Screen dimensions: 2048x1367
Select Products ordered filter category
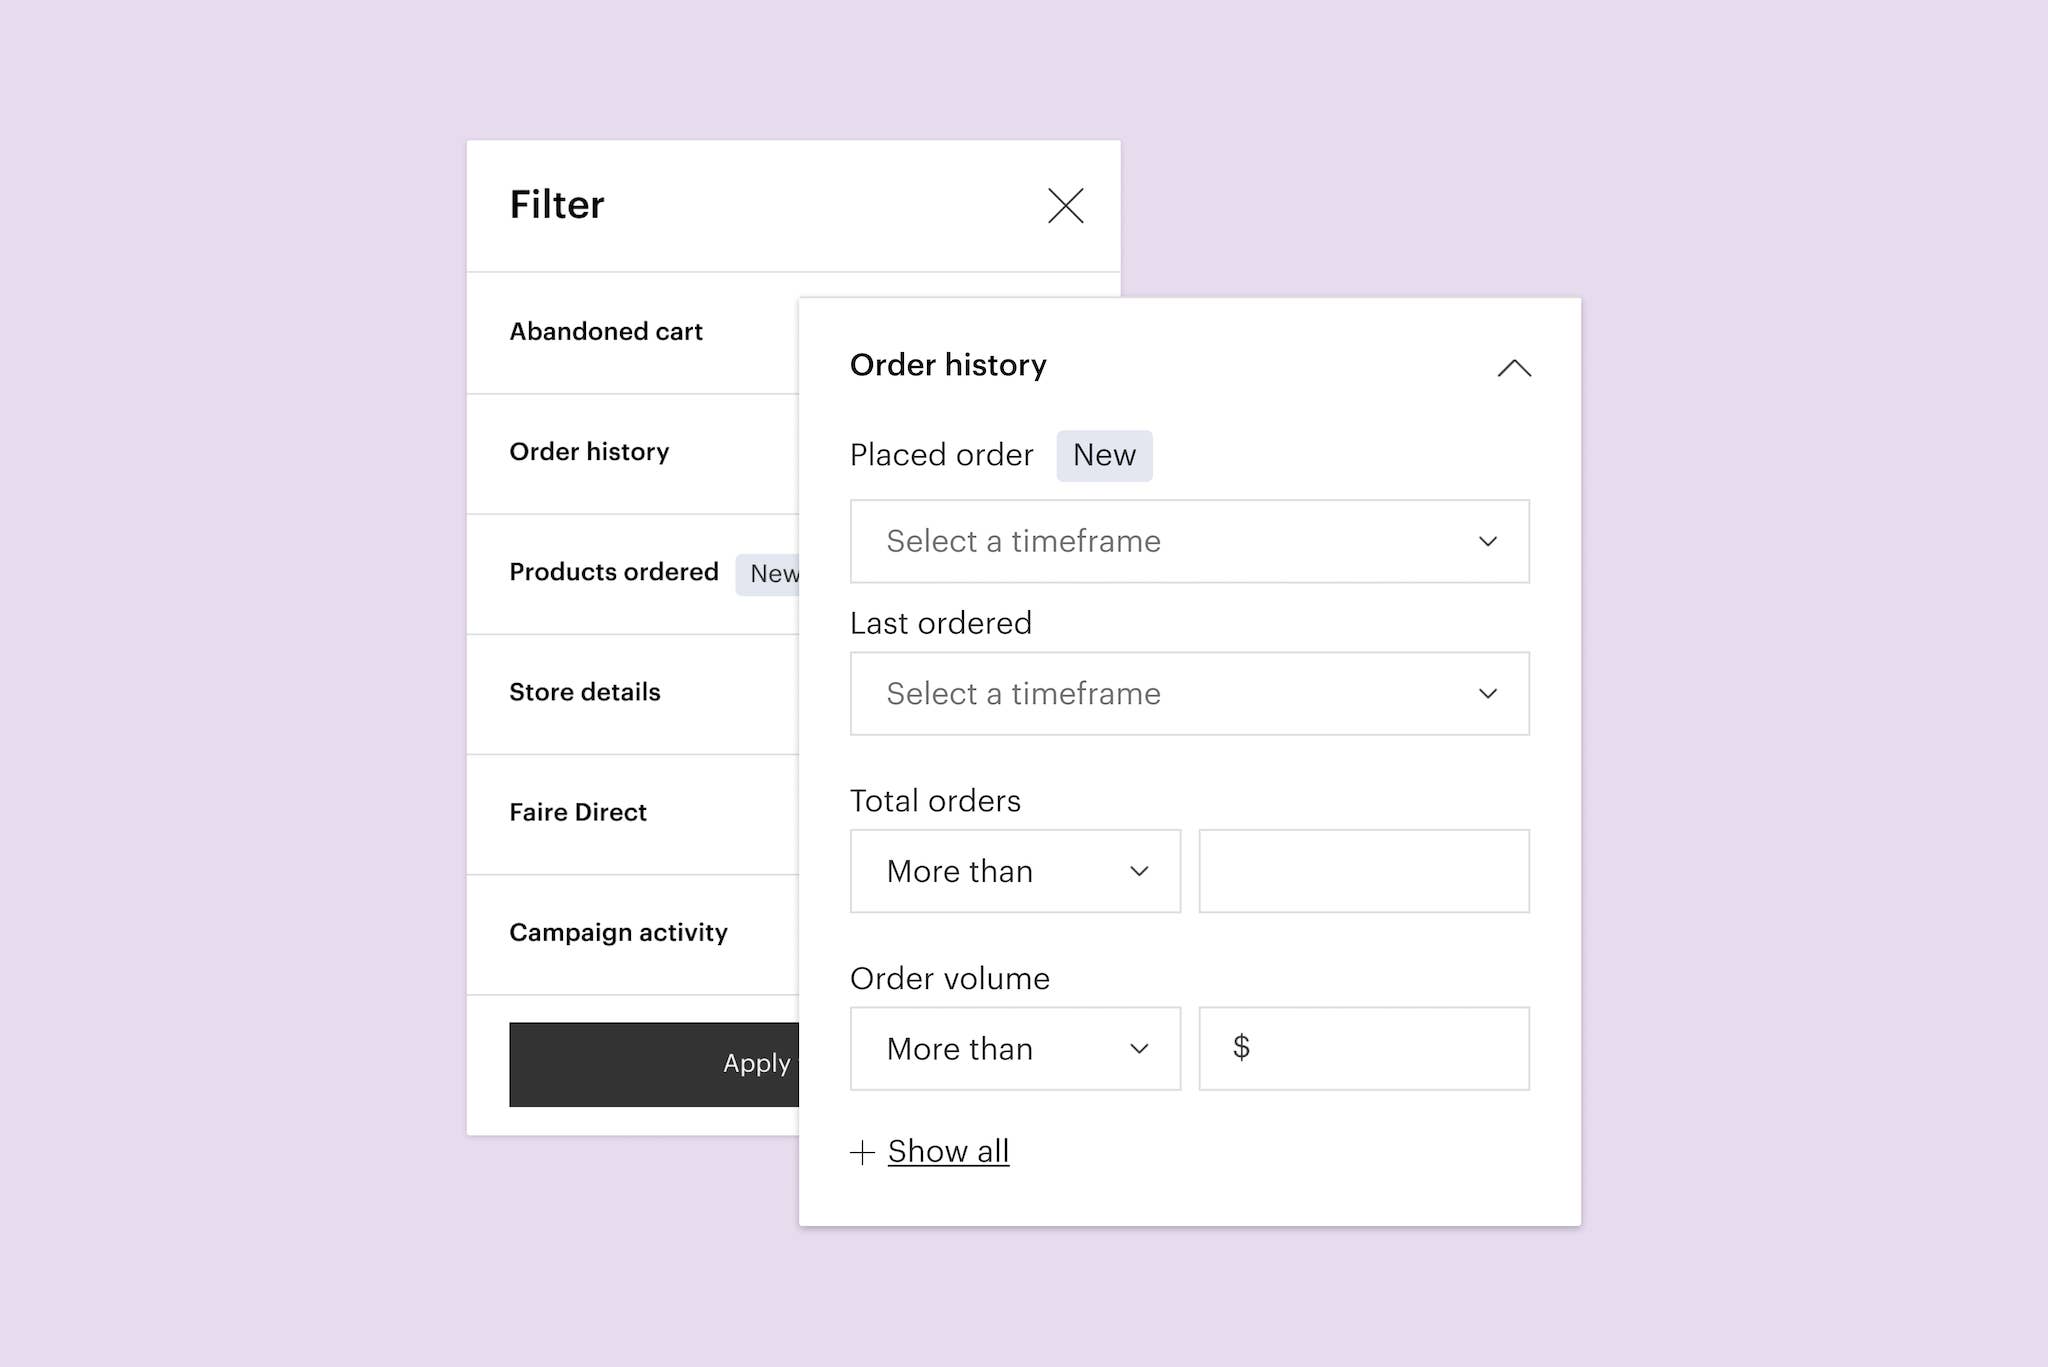coord(614,572)
